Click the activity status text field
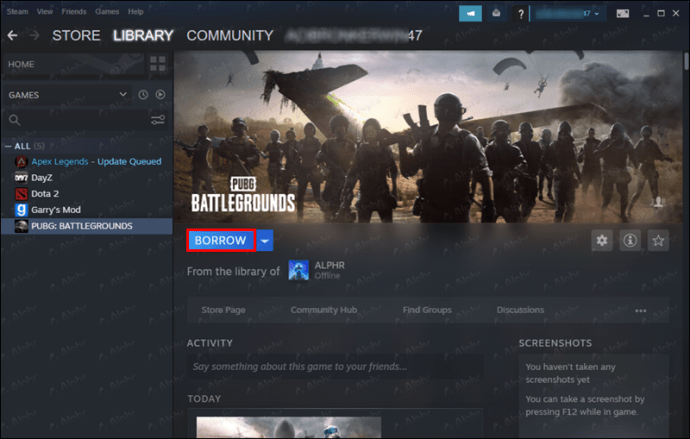 [x=335, y=366]
